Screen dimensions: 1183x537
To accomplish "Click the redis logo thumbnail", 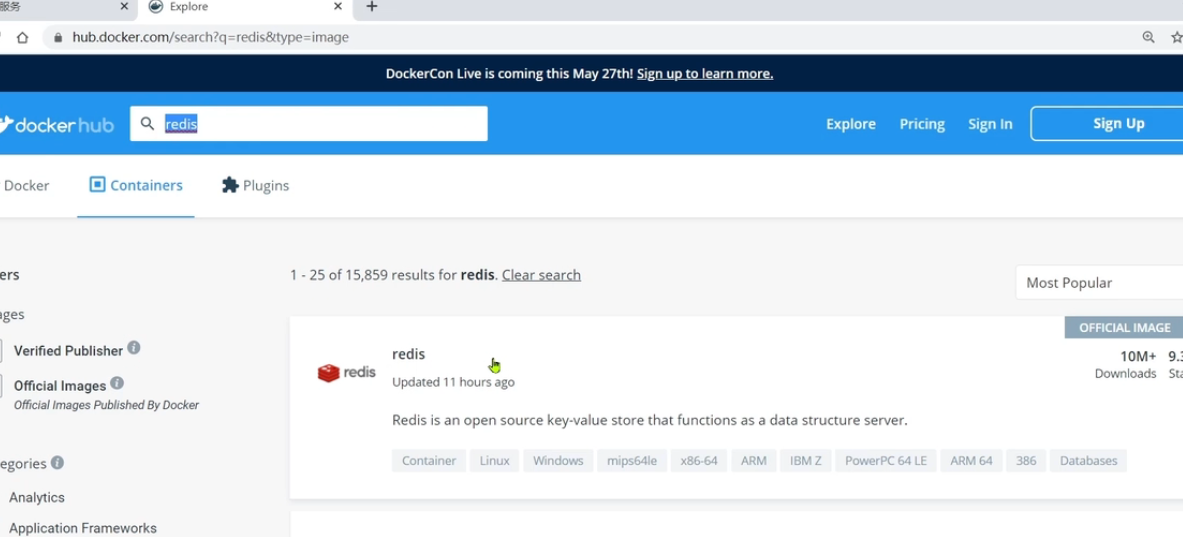I will point(346,373).
